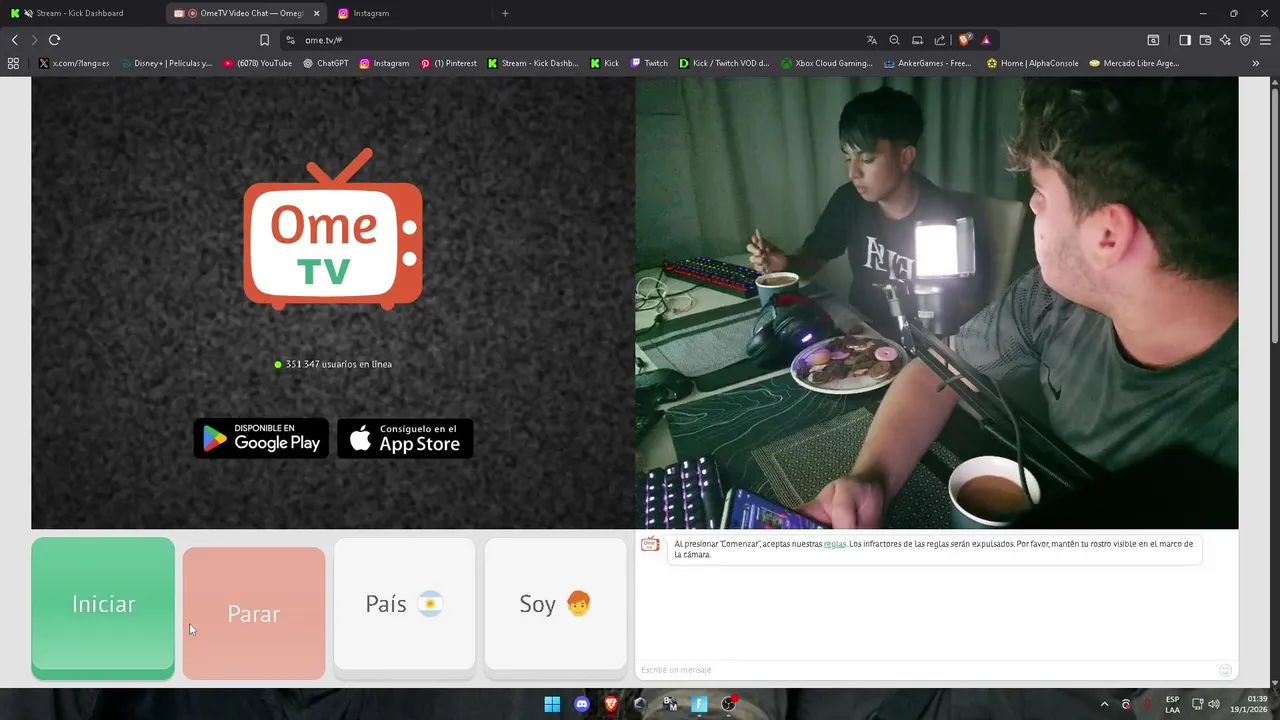This screenshot has height=720, width=1280.
Task: Open Discord from the taskbar
Action: 582,704
